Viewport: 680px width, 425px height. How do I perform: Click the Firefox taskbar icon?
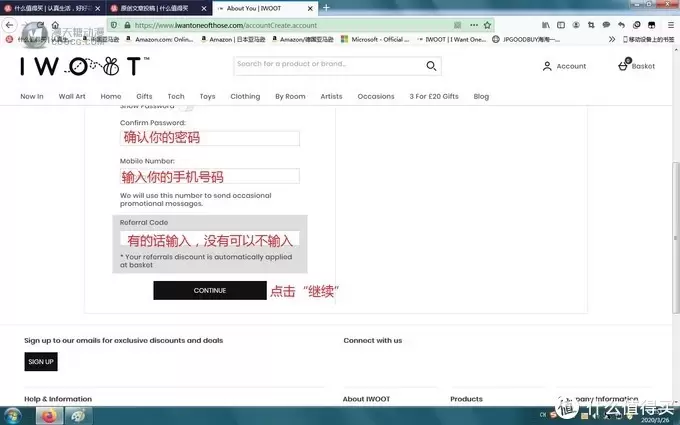pyautogui.click(x=49, y=416)
